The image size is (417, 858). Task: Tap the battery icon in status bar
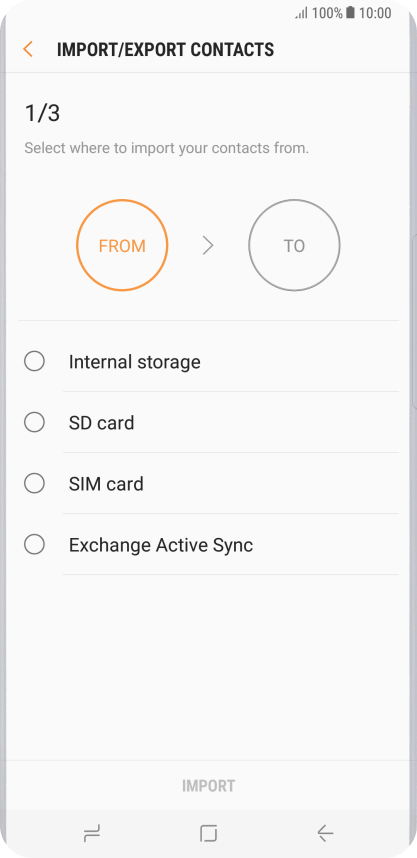tap(350, 13)
